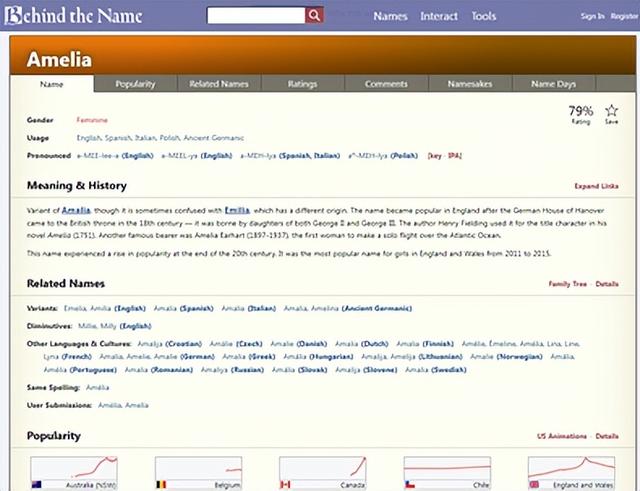640x491 pixels.
Task: Switch to the Namesakes tab
Action: [470, 84]
